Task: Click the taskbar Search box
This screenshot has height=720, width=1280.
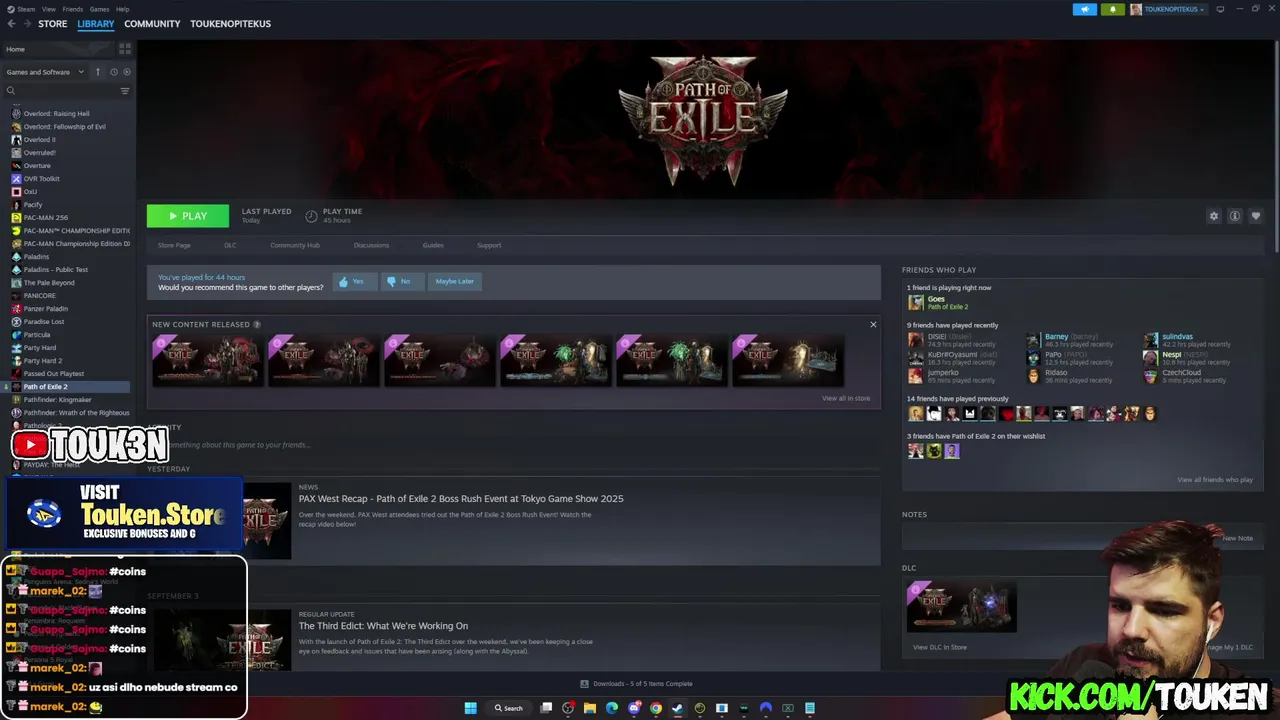Action: click(x=508, y=708)
